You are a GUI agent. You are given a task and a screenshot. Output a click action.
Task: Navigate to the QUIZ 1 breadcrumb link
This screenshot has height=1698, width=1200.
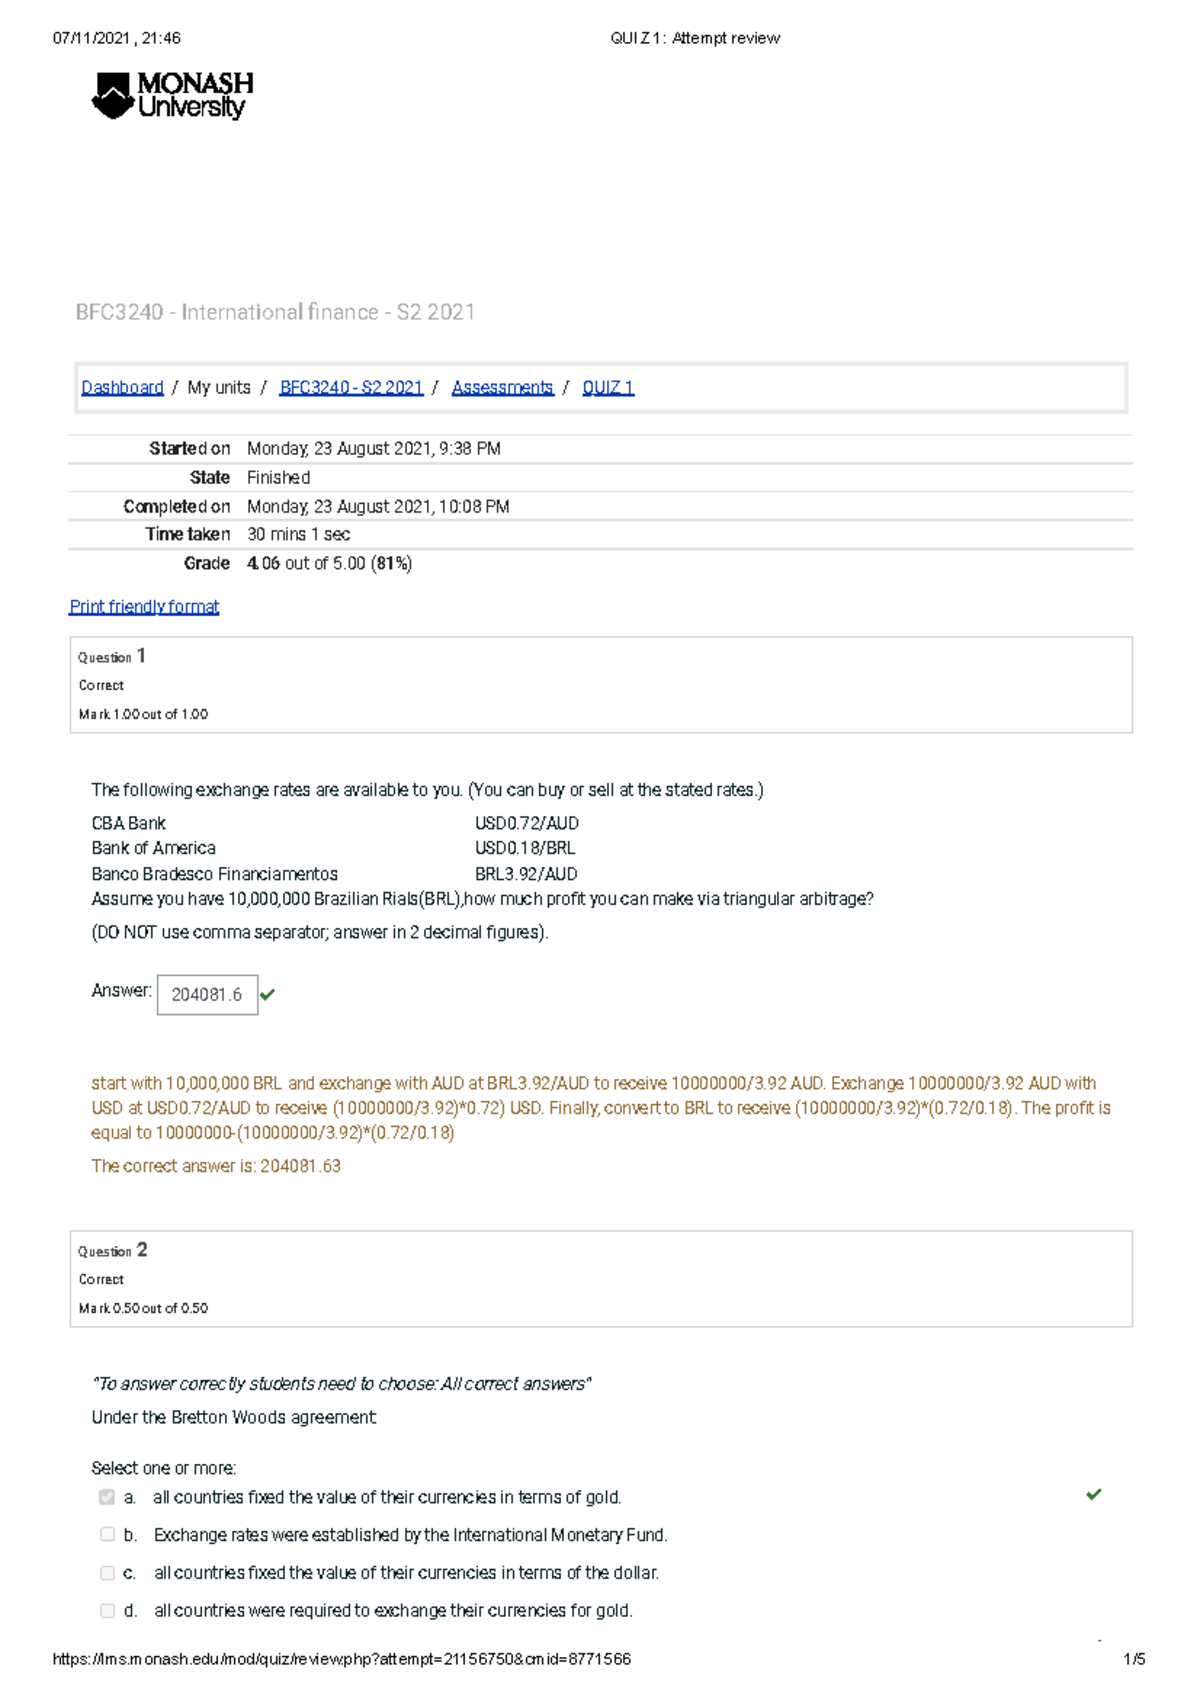608,387
